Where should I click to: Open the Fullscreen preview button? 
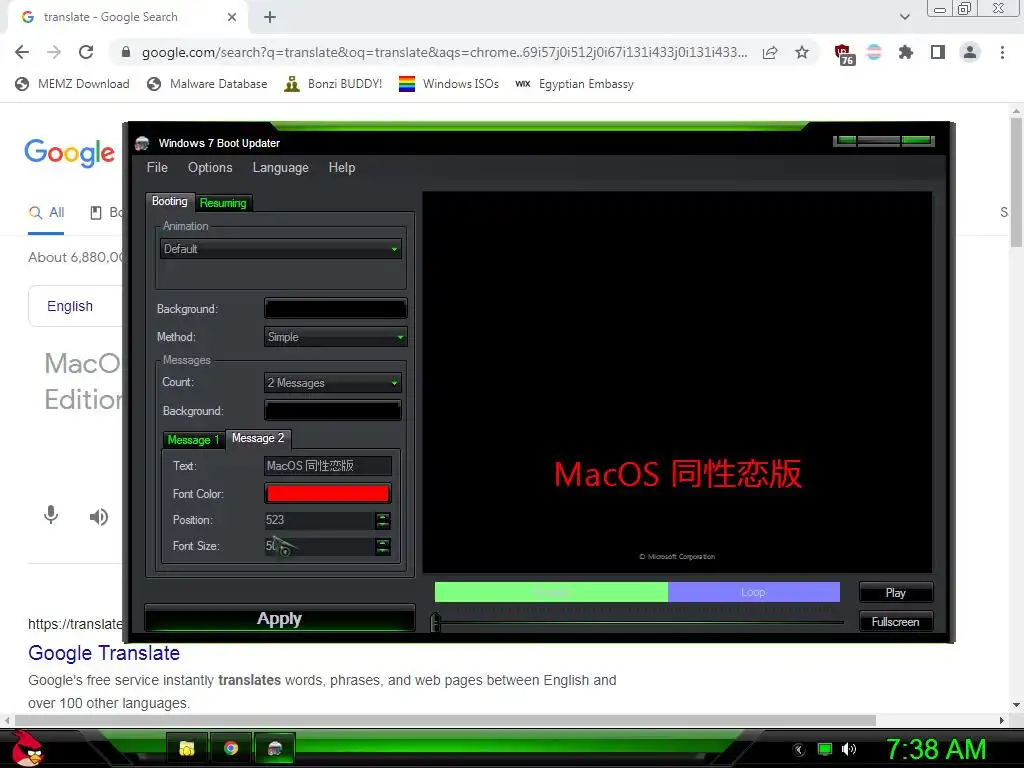tap(896, 622)
